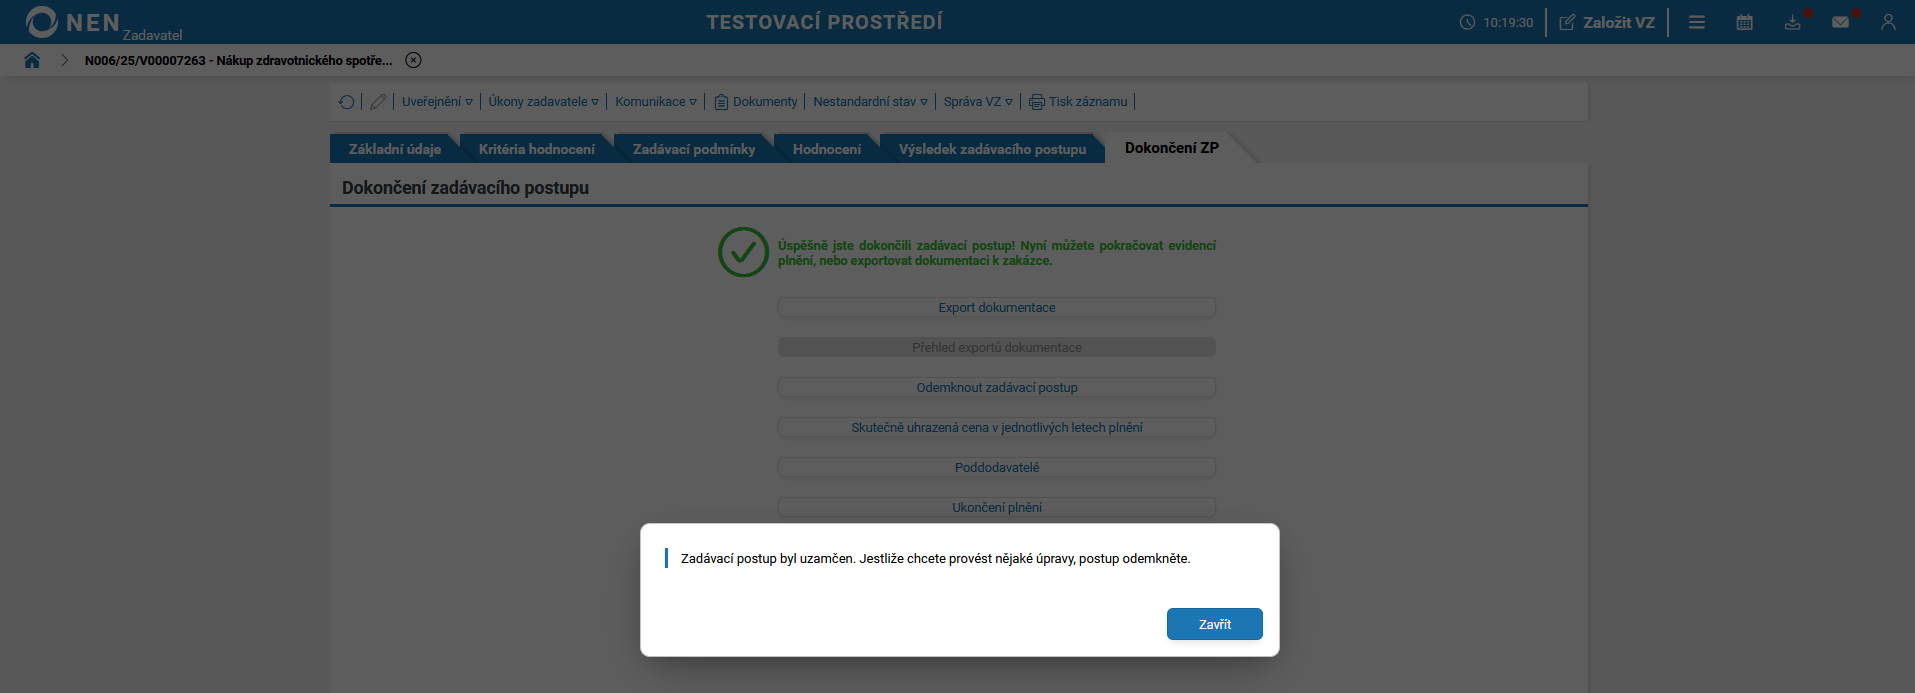Open Dokumenty via clipboard icon

coord(755,101)
